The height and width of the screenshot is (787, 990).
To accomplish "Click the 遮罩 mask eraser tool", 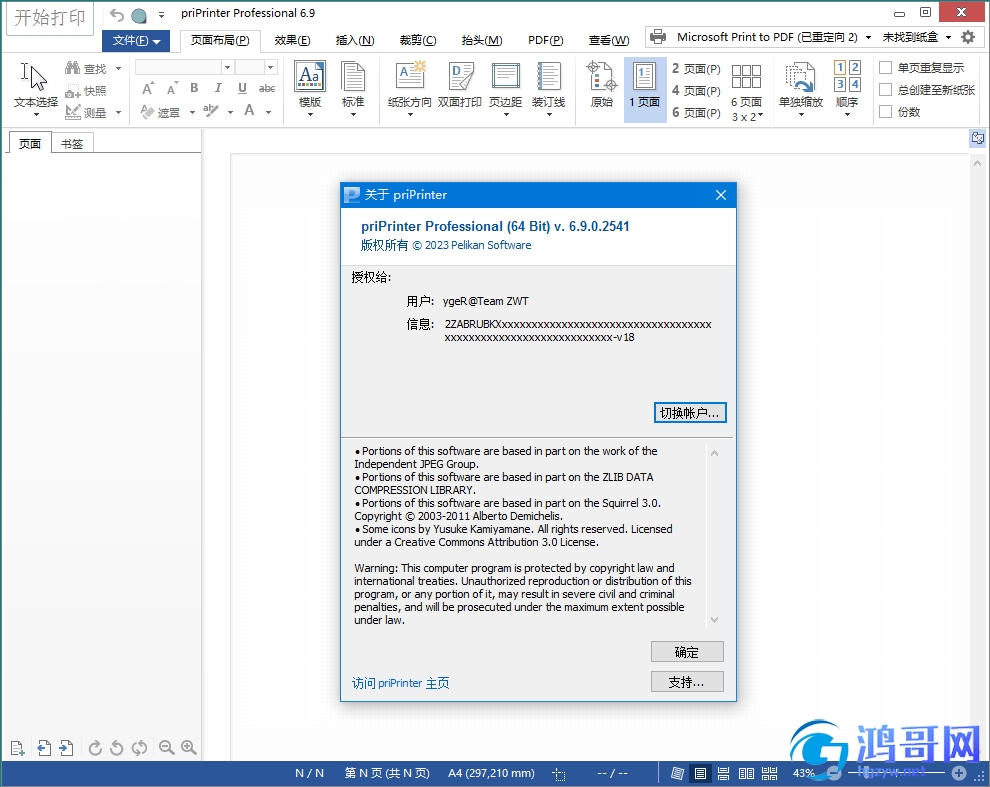I will (160, 112).
